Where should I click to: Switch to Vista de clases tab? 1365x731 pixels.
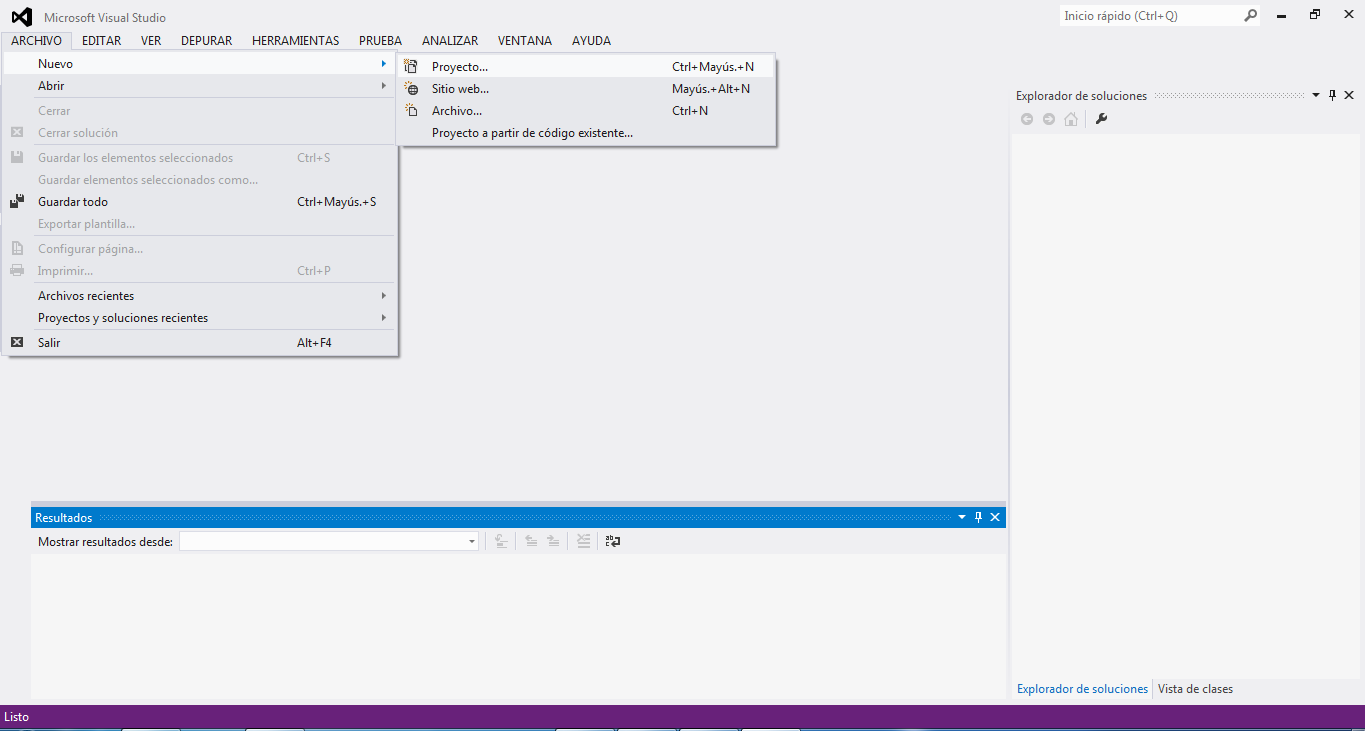[1195, 689]
